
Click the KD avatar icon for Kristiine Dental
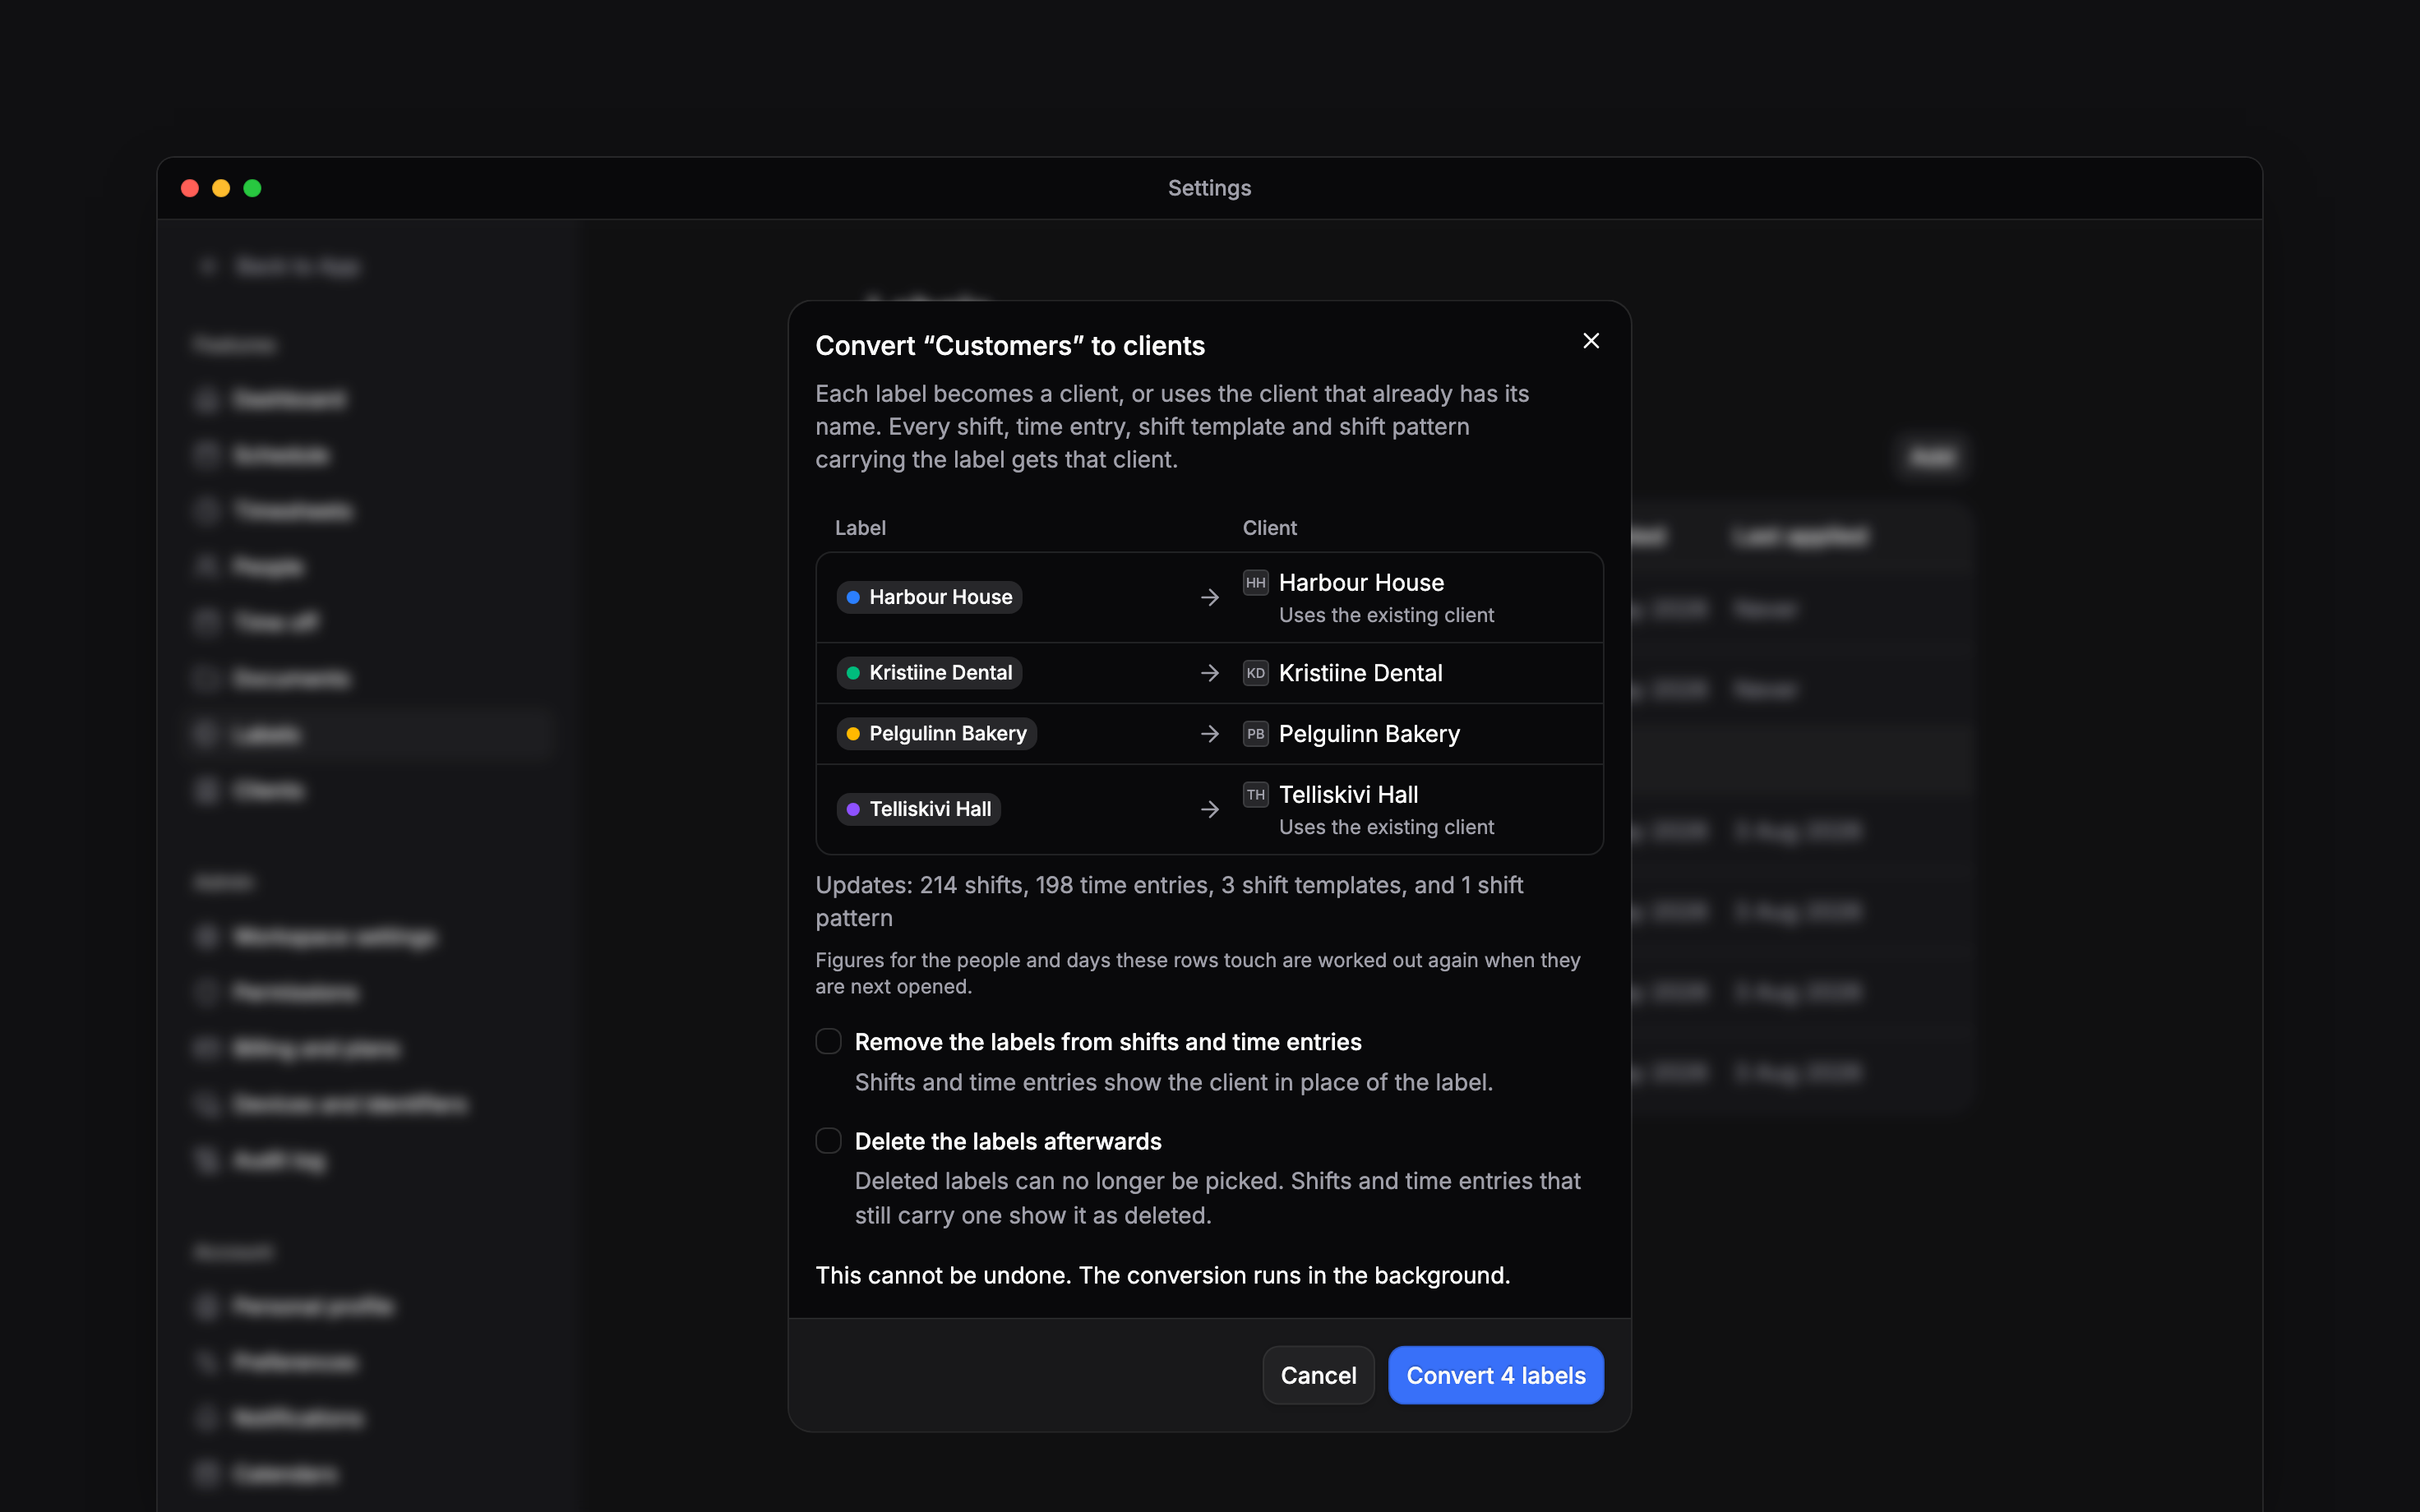(1255, 673)
